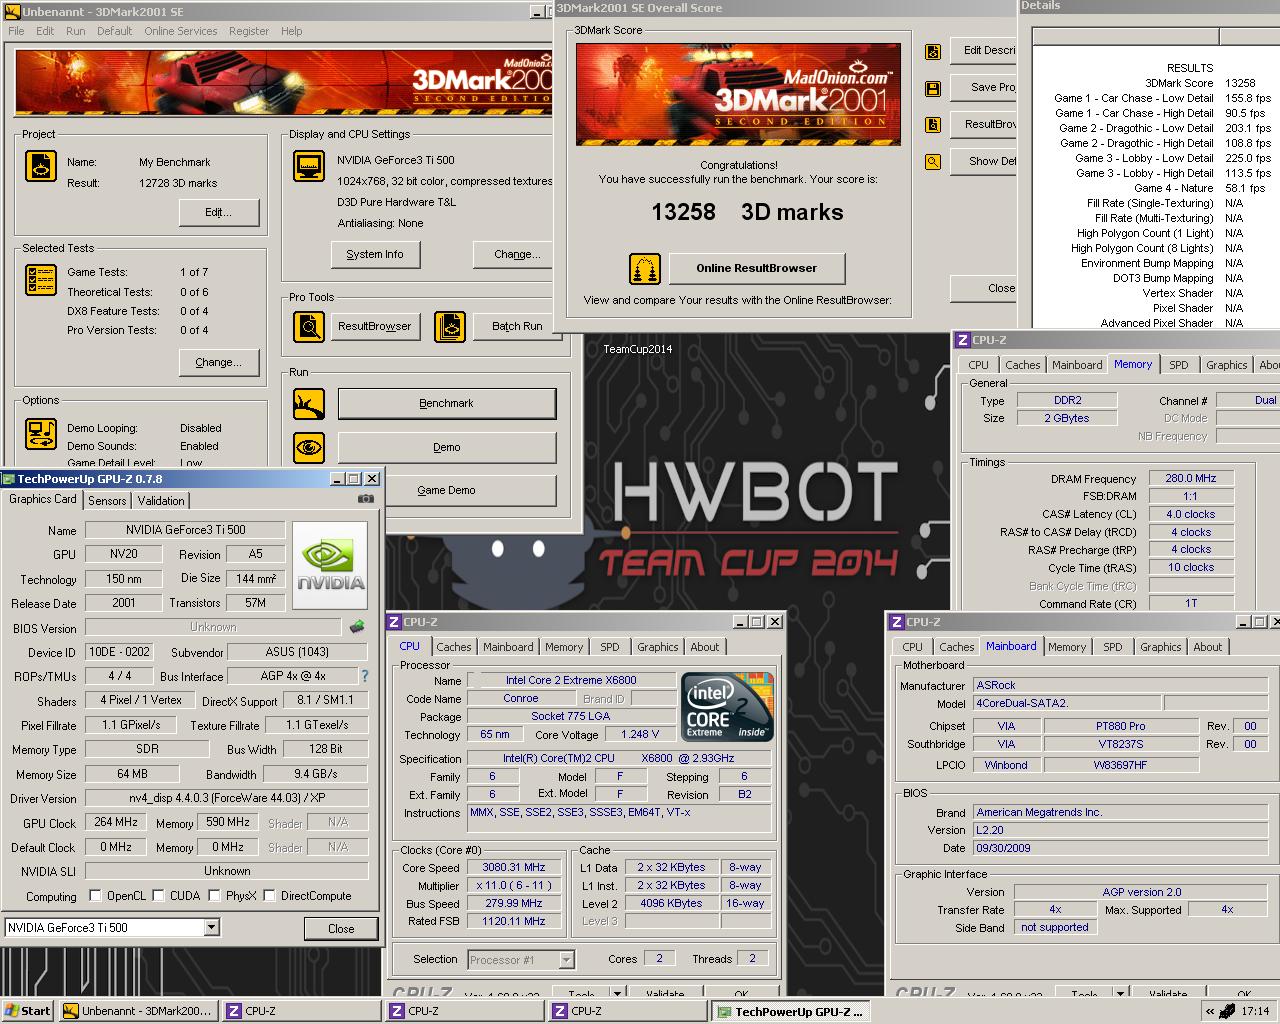The image size is (1280, 1024).
Task: Open the Help menu in 3DMark2001
Action: point(291,31)
